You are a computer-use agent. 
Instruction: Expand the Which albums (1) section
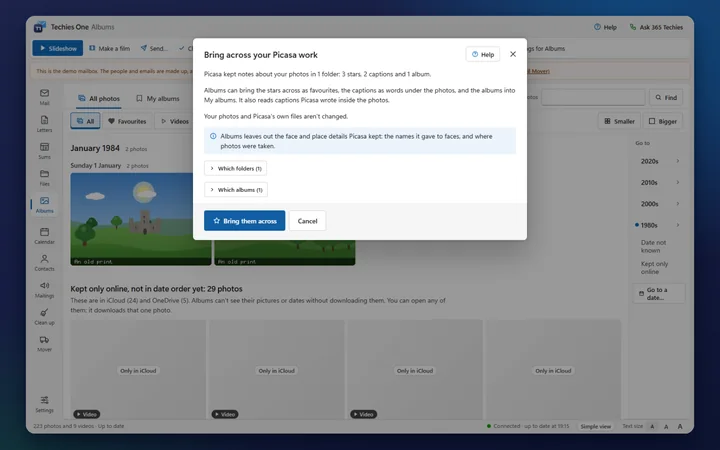[236, 190]
